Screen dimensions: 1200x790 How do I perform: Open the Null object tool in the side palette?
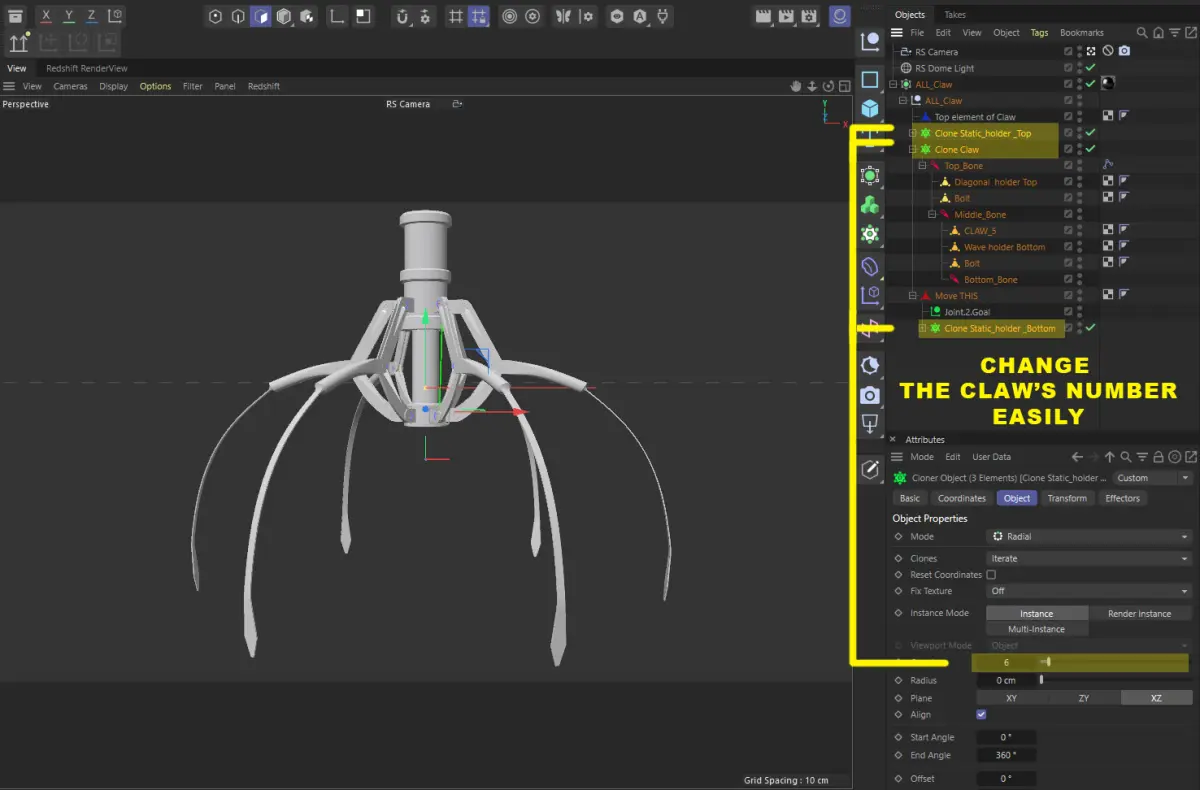point(870,41)
